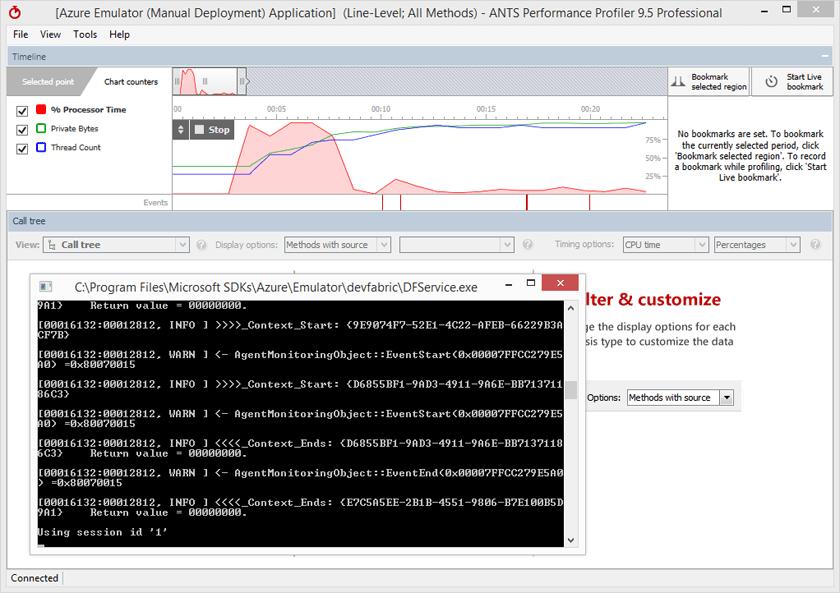Open the Tools menu
The width and height of the screenshot is (840, 593).
(84, 34)
